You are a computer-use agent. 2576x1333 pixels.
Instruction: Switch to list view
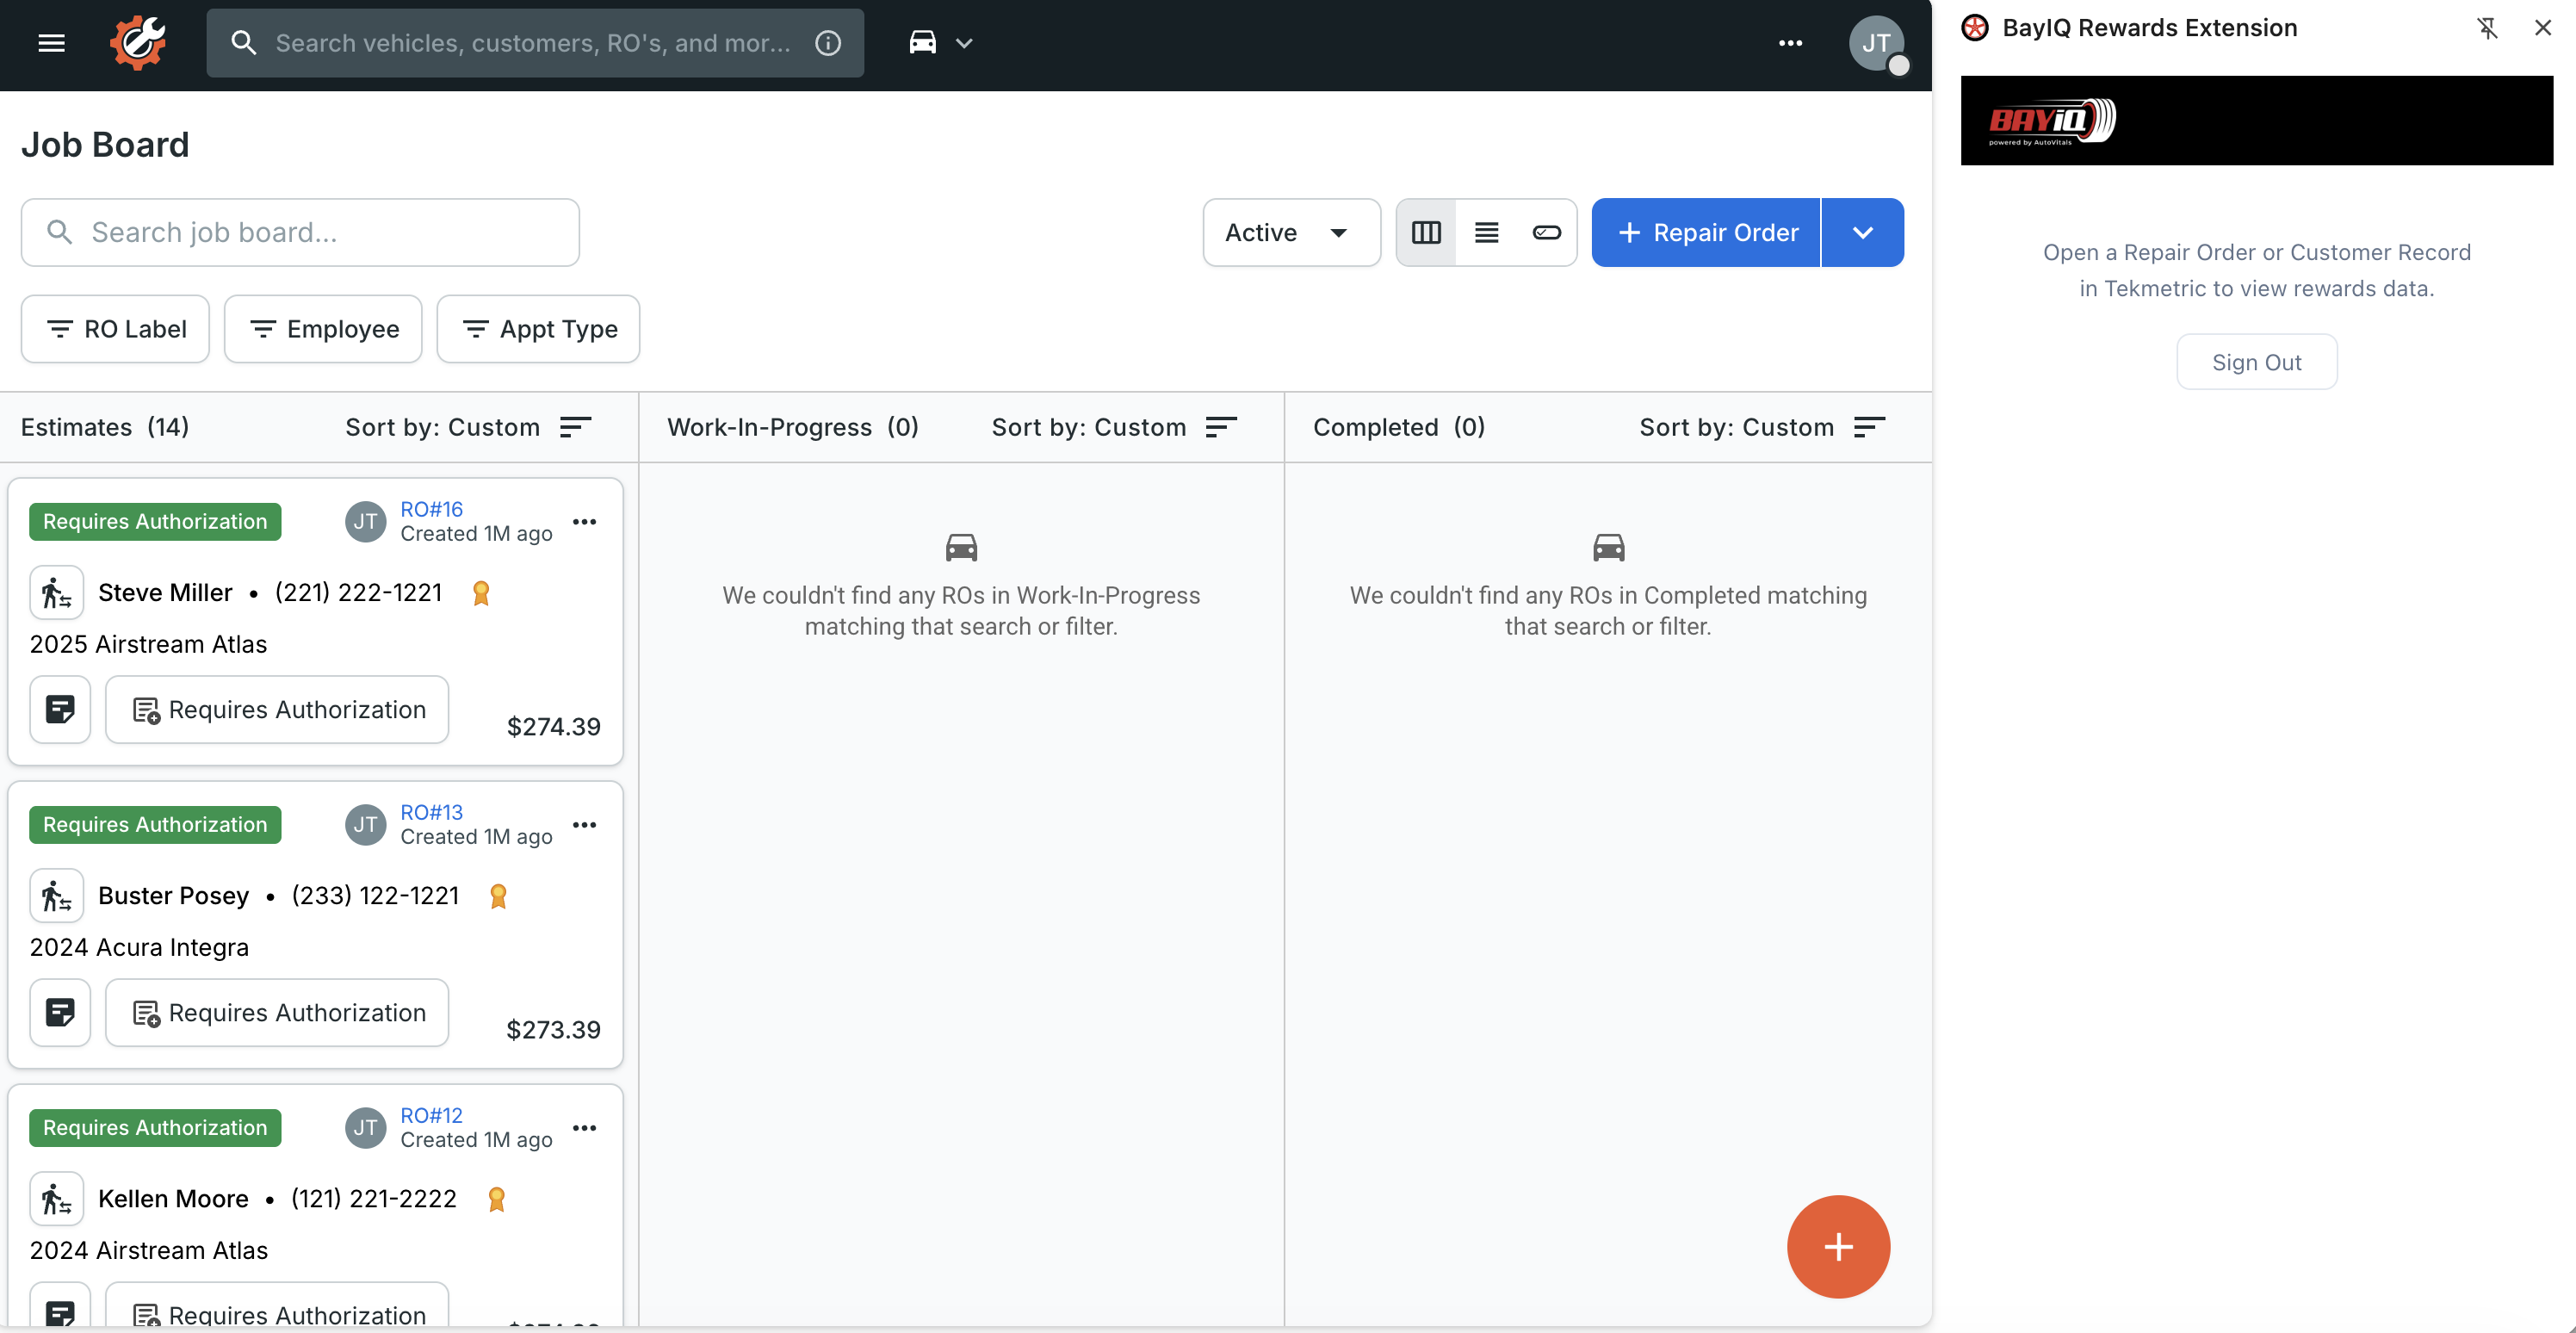(1486, 232)
